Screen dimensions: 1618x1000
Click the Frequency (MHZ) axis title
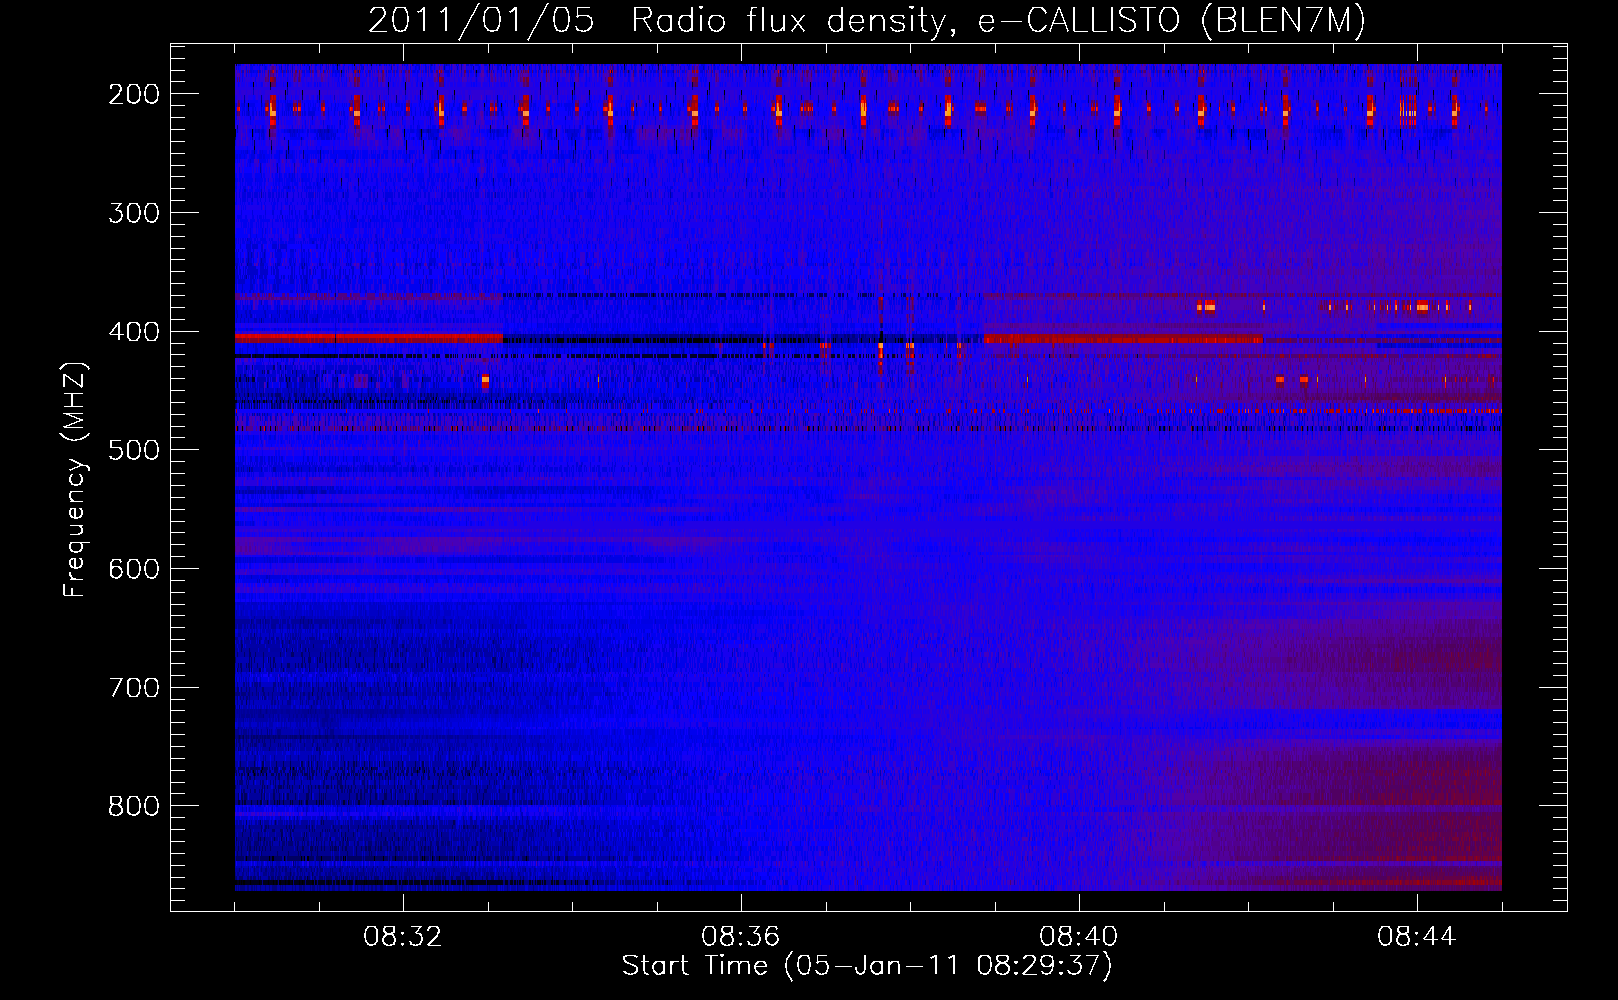(x=76, y=479)
